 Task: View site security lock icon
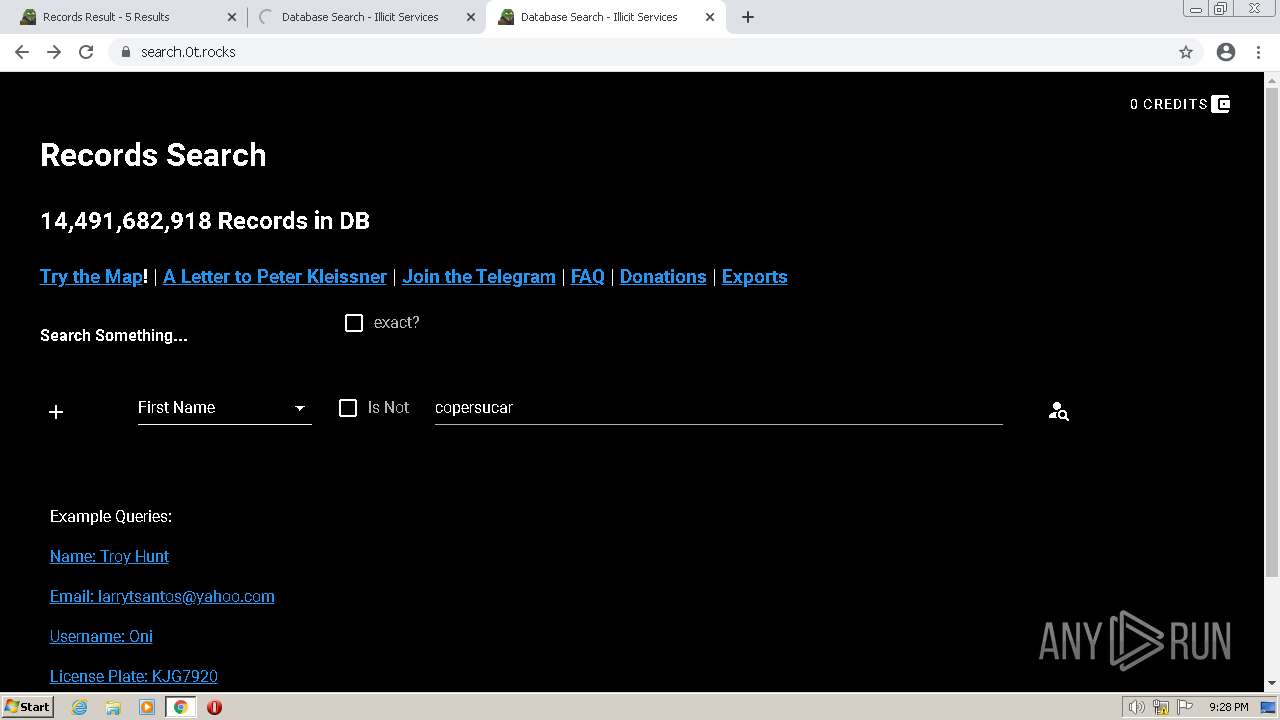click(126, 52)
